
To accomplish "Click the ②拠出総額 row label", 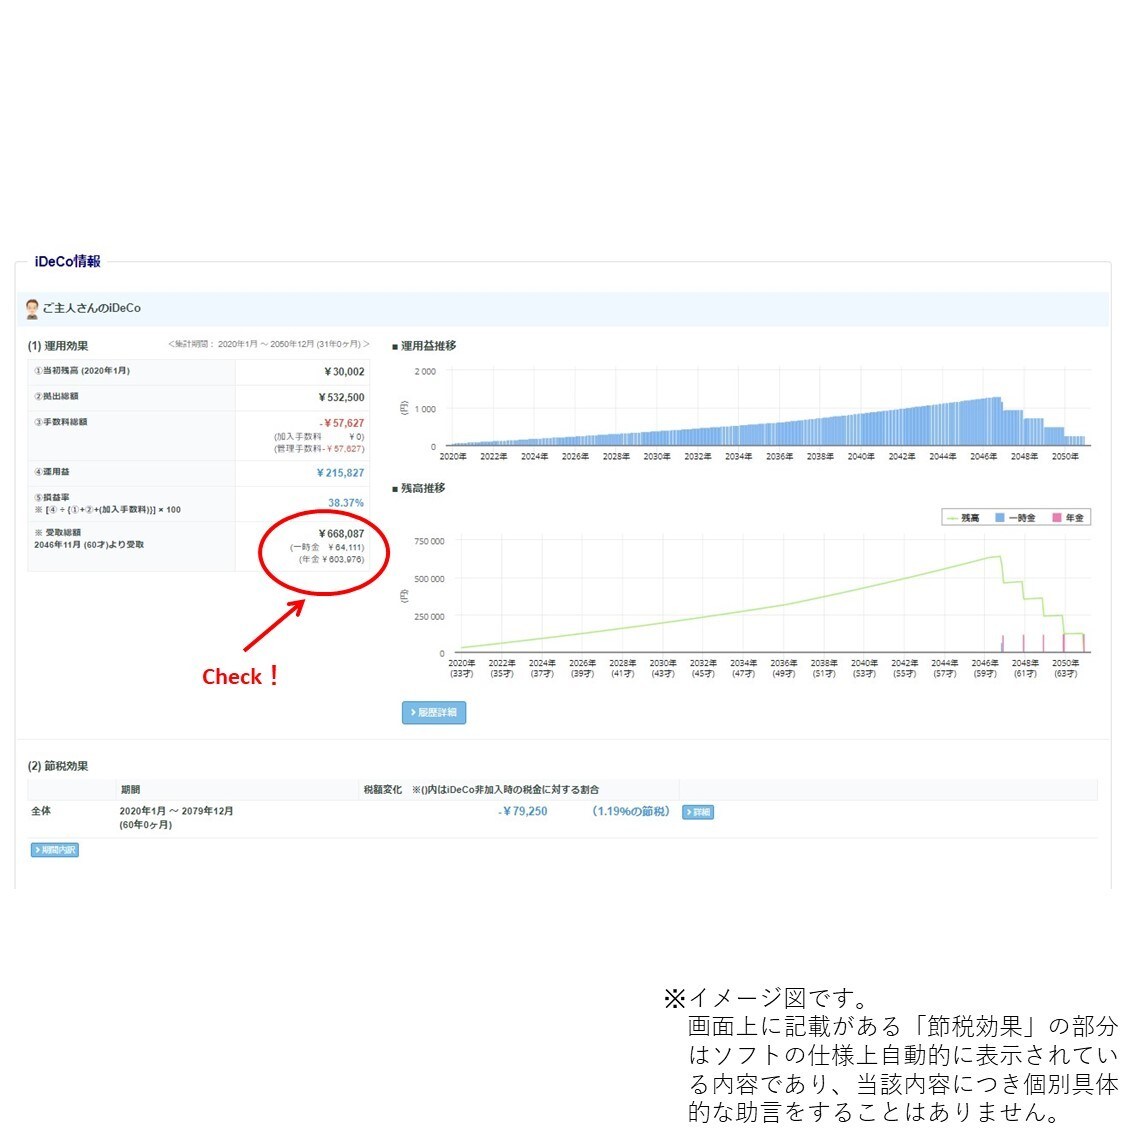I will (56, 396).
